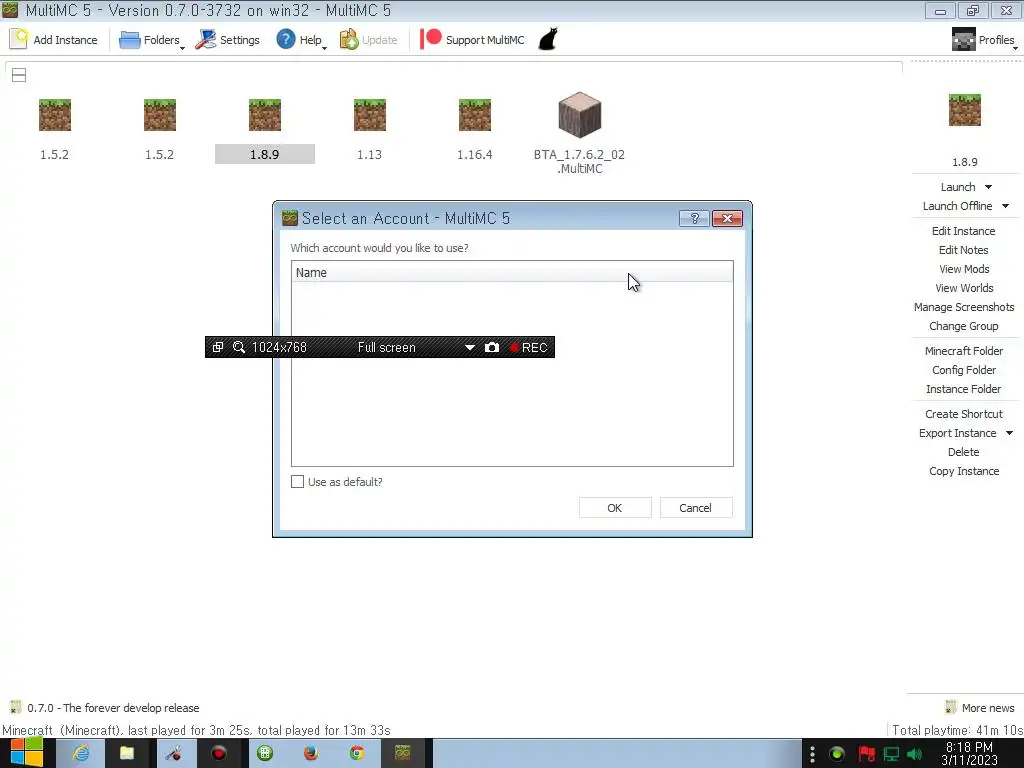Click Create Shortcut in sidebar
The width and height of the screenshot is (1024, 768).
click(x=963, y=414)
